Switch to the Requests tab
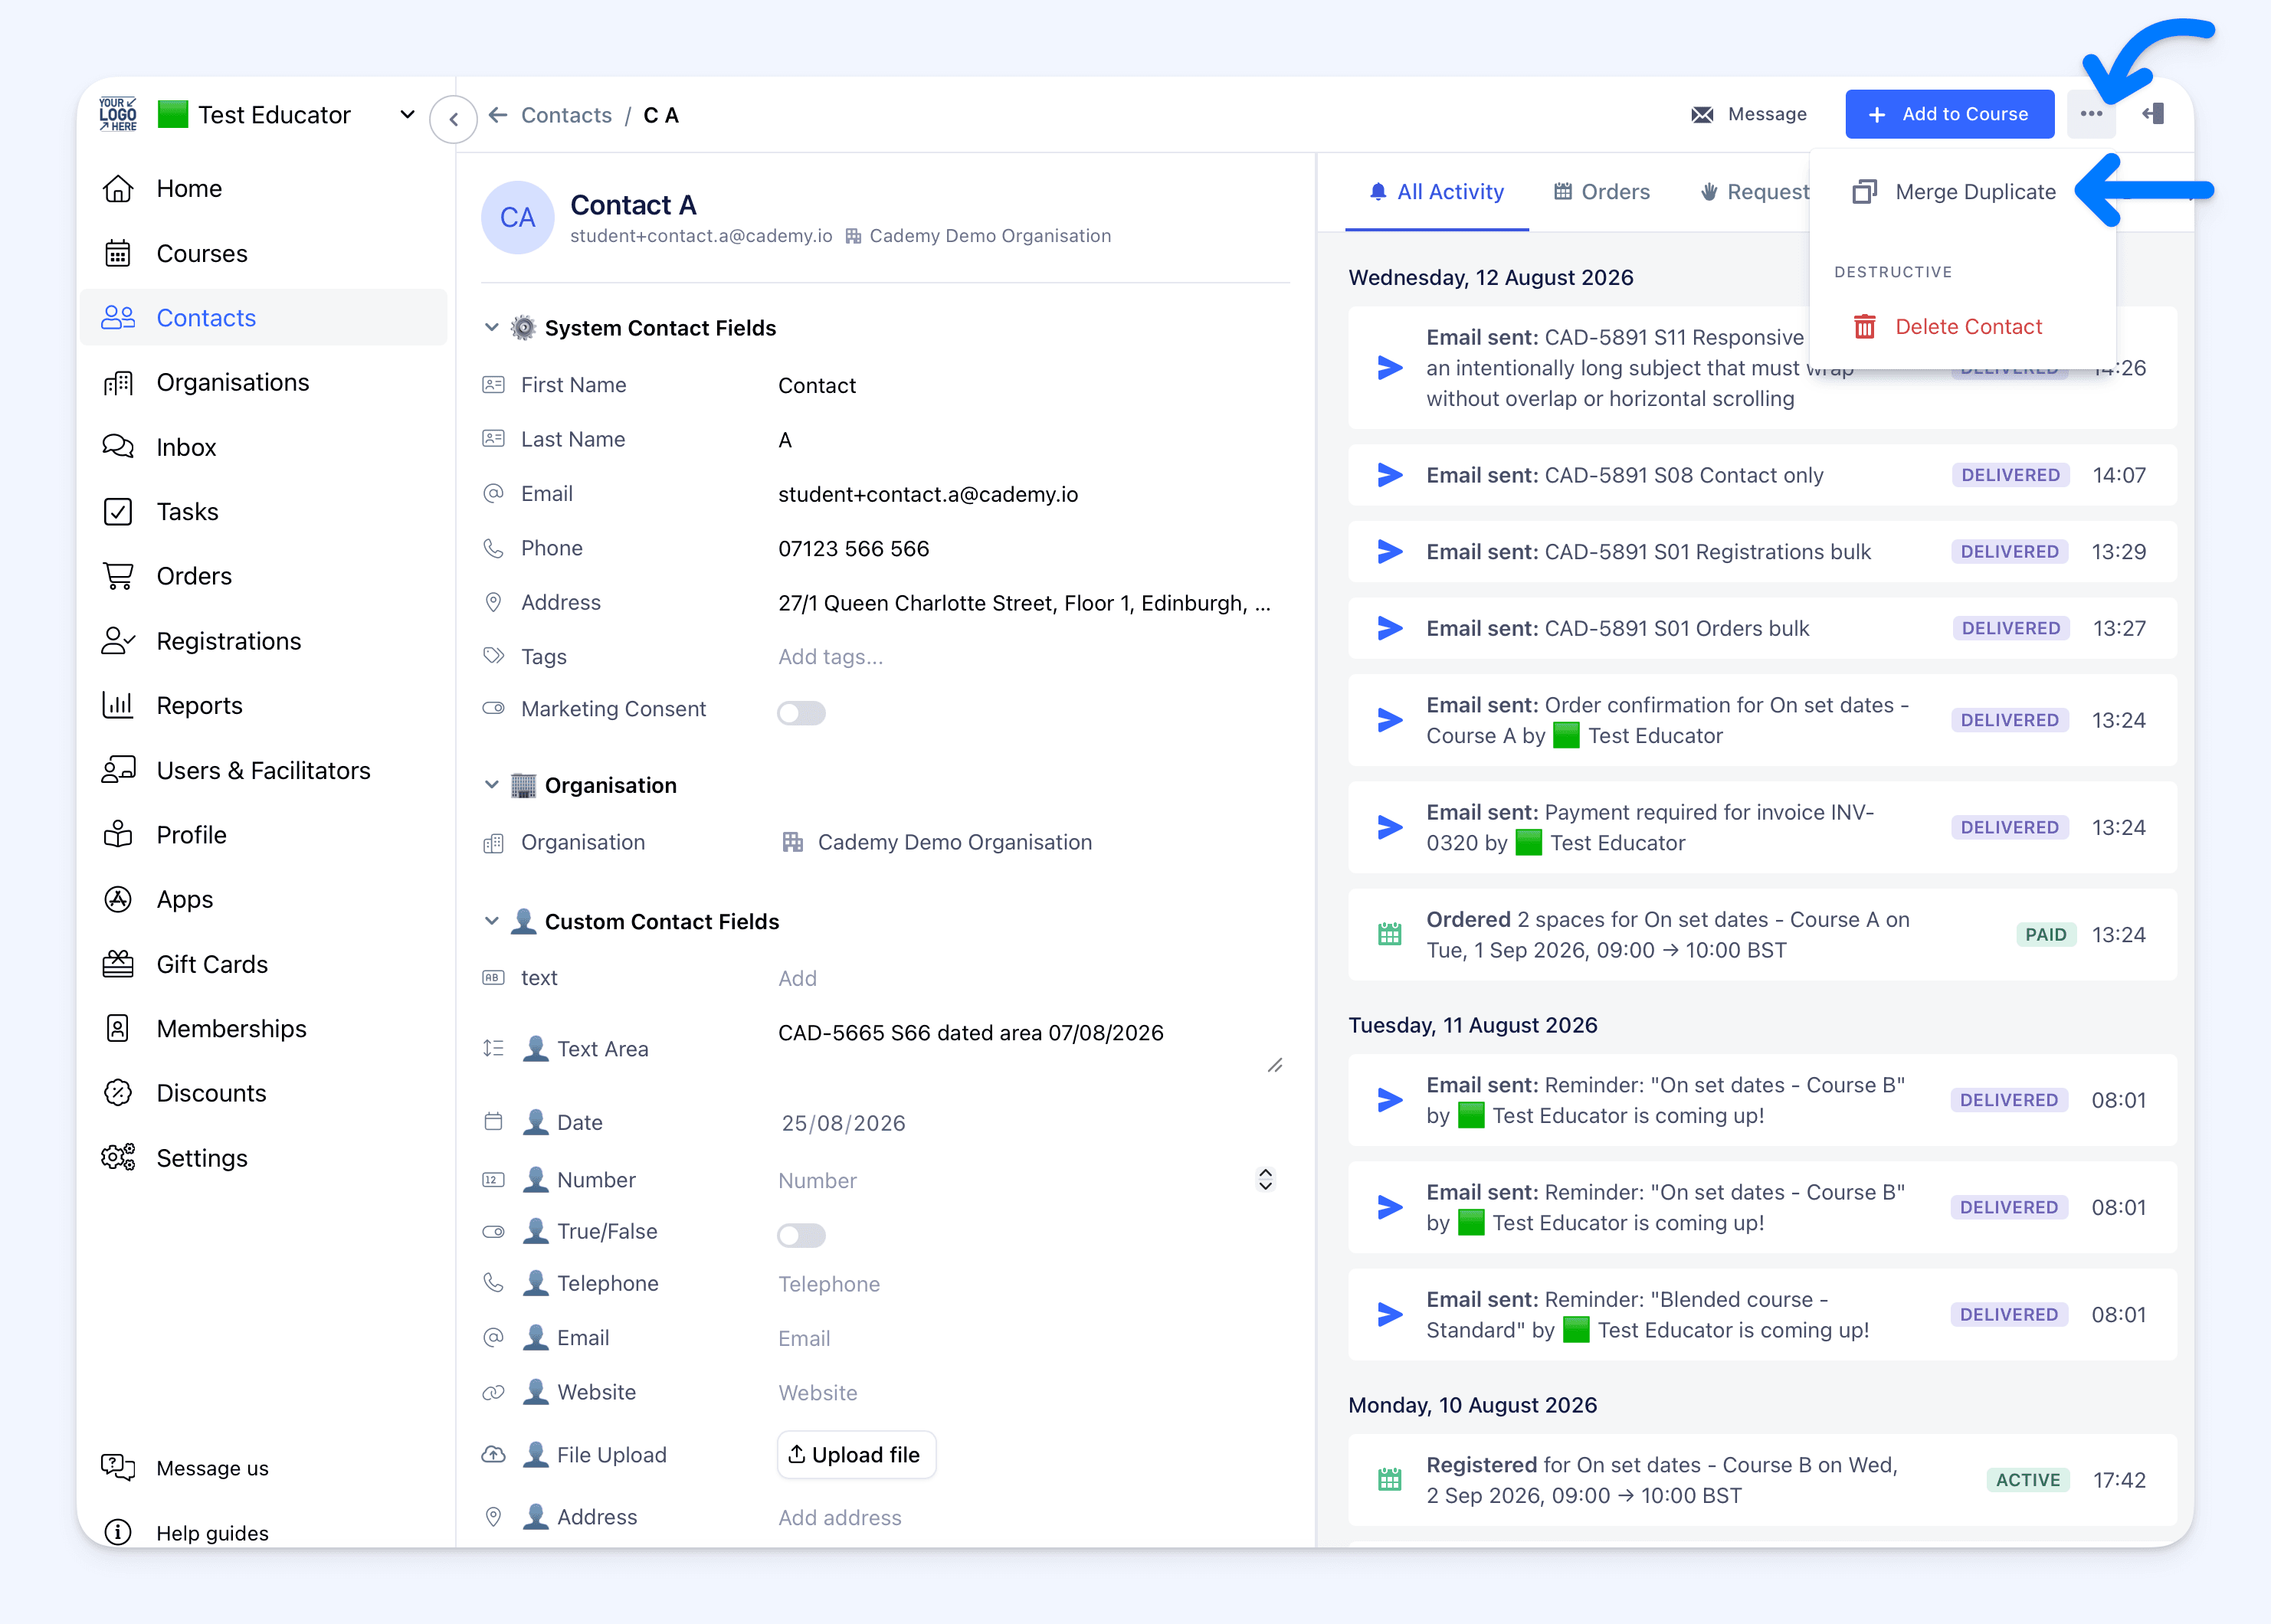 tap(1755, 192)
